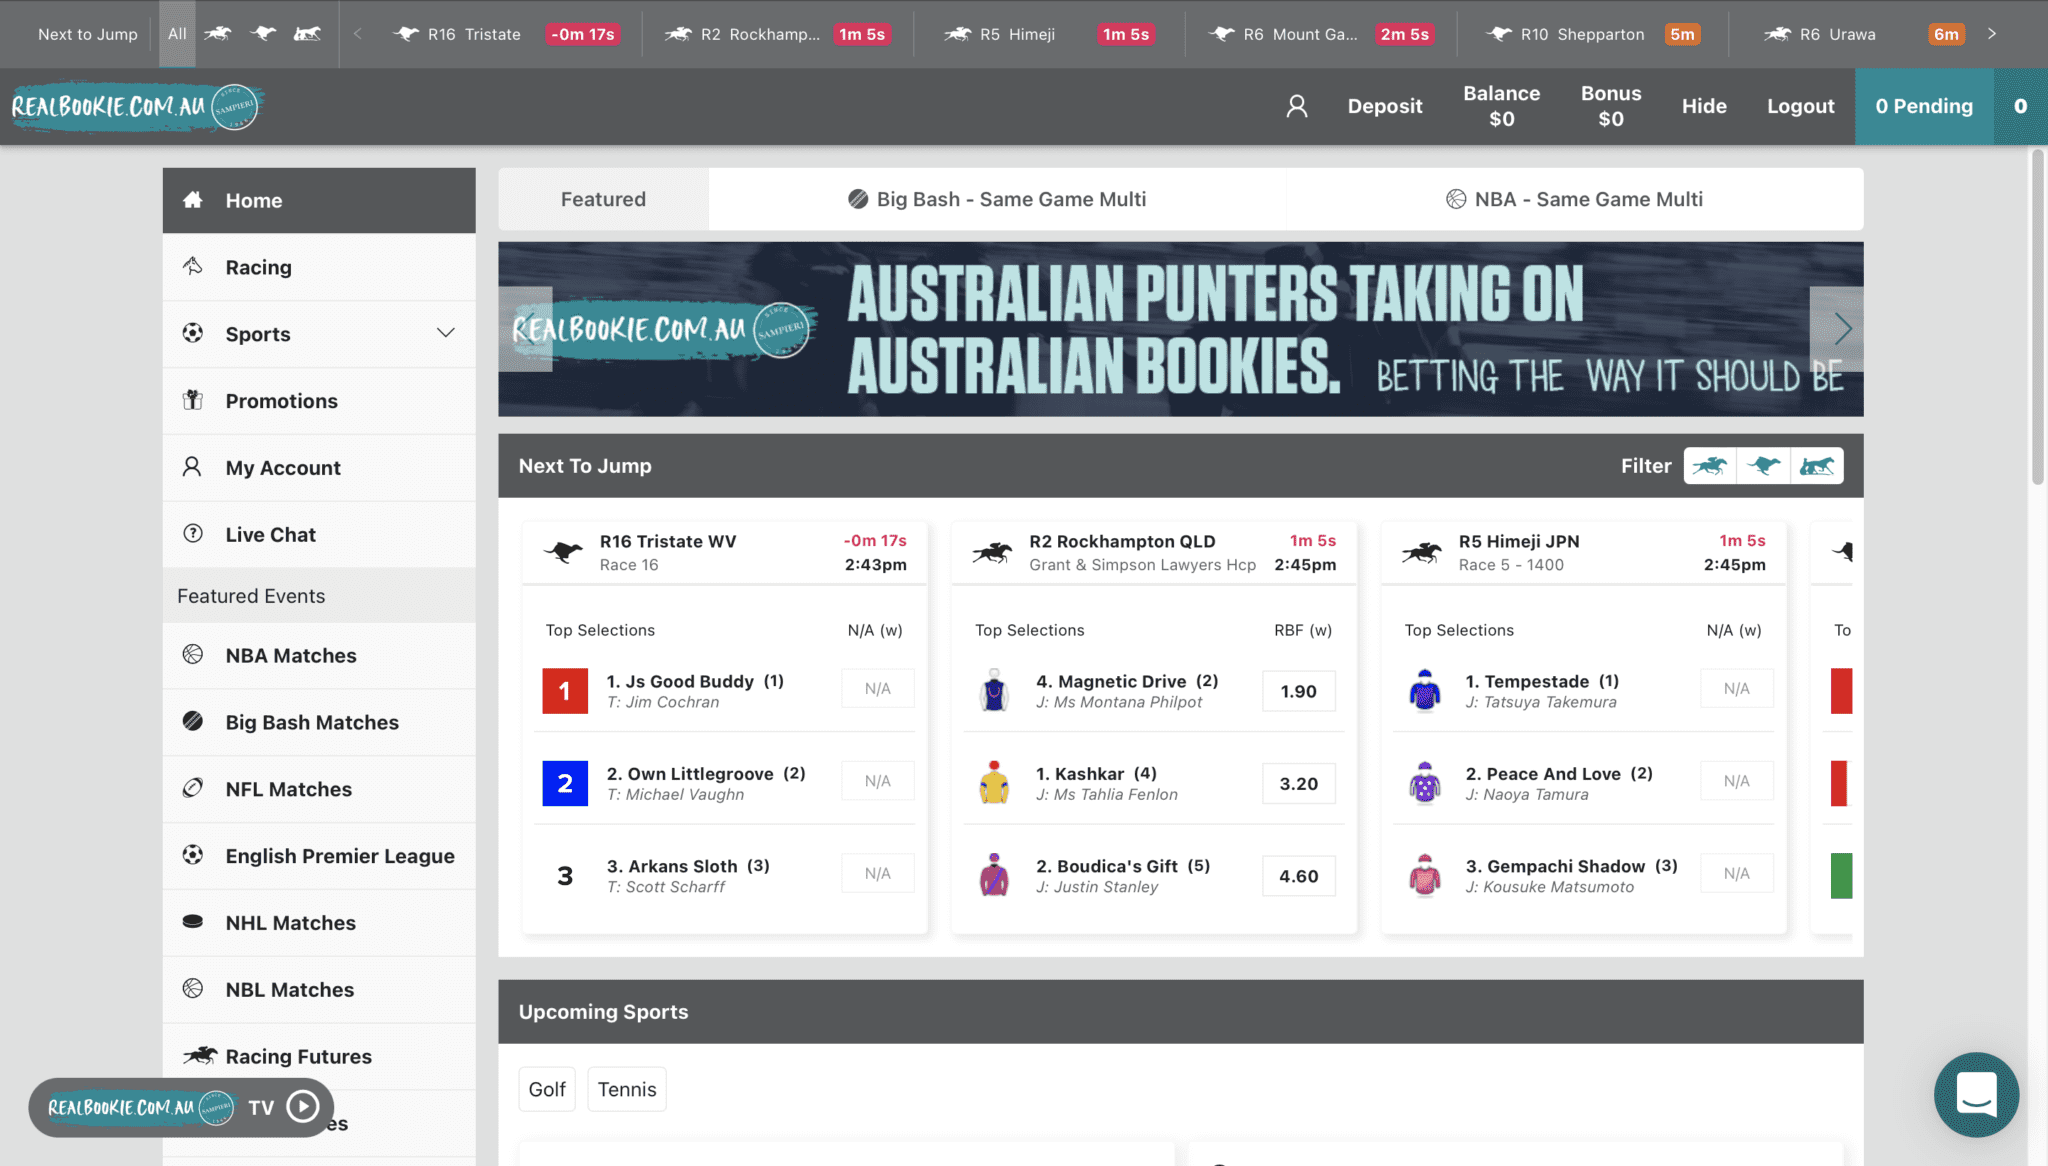Click the Home icon in the sidebar

193,200
